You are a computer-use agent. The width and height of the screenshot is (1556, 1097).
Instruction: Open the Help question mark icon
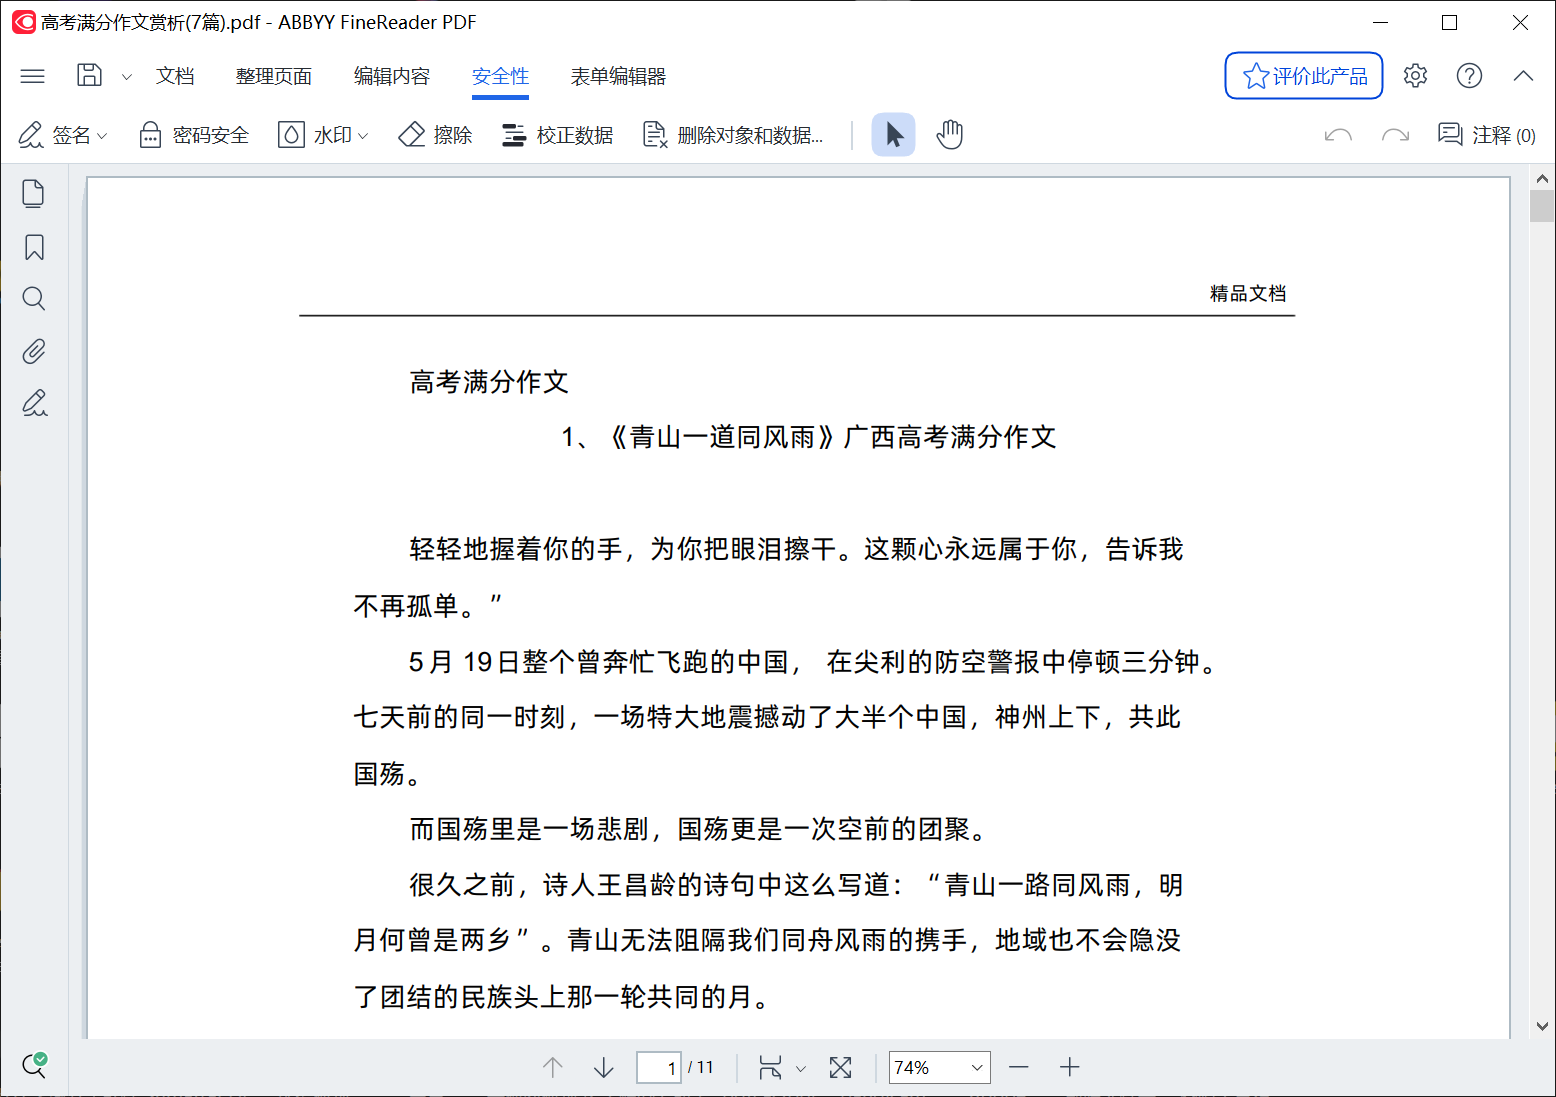click(x=1469, y=76)
